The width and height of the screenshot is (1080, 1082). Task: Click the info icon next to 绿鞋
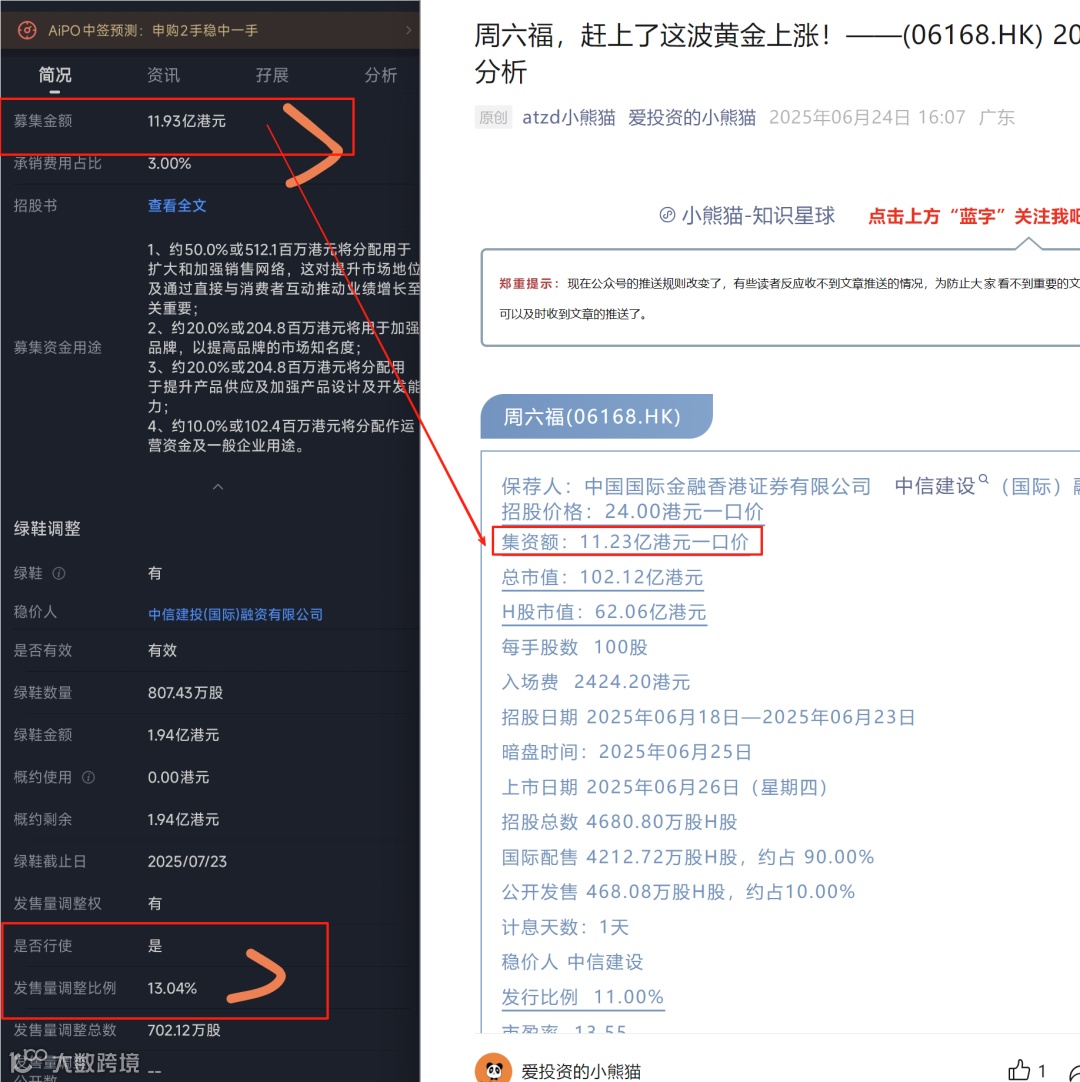[59, 573]
